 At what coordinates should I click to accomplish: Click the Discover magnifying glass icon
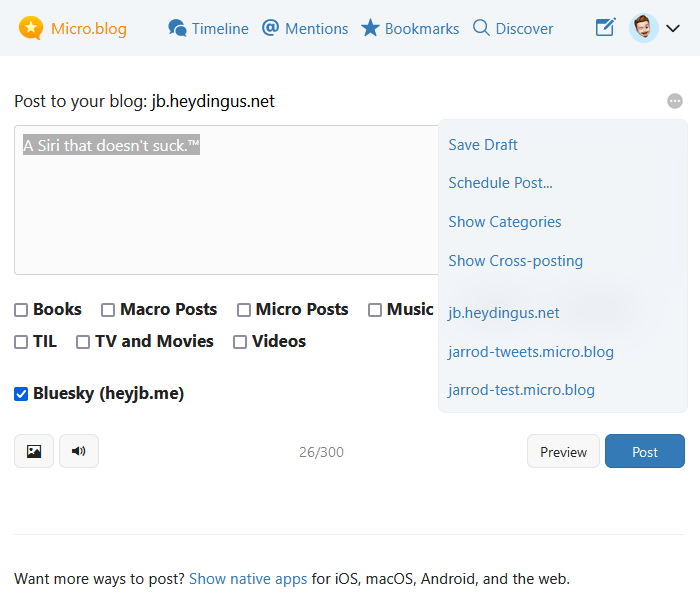point(481,28)
